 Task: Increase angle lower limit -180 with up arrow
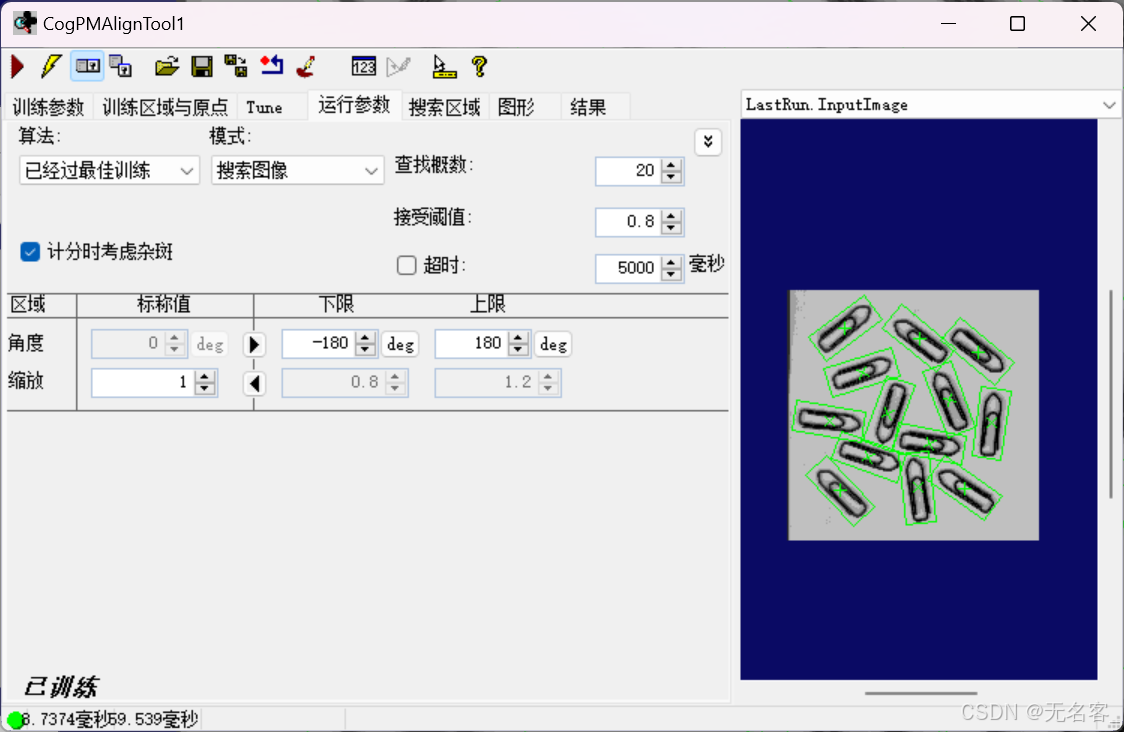(366, 338)
